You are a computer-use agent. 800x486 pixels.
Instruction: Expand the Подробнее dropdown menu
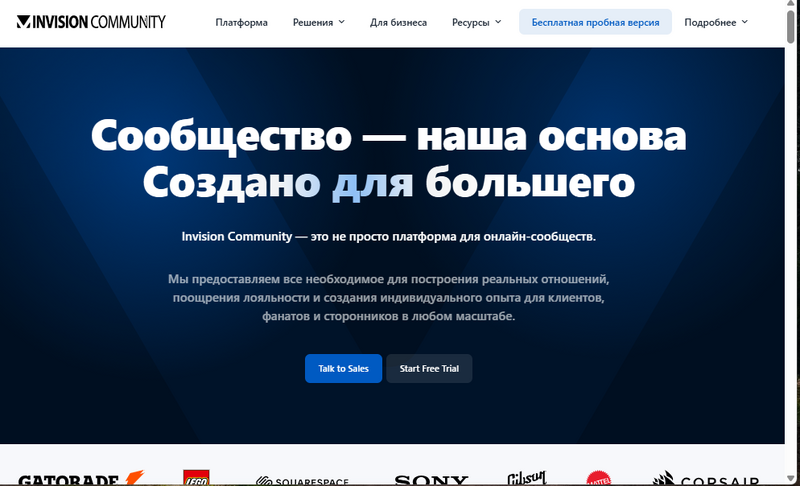[716, 22]
